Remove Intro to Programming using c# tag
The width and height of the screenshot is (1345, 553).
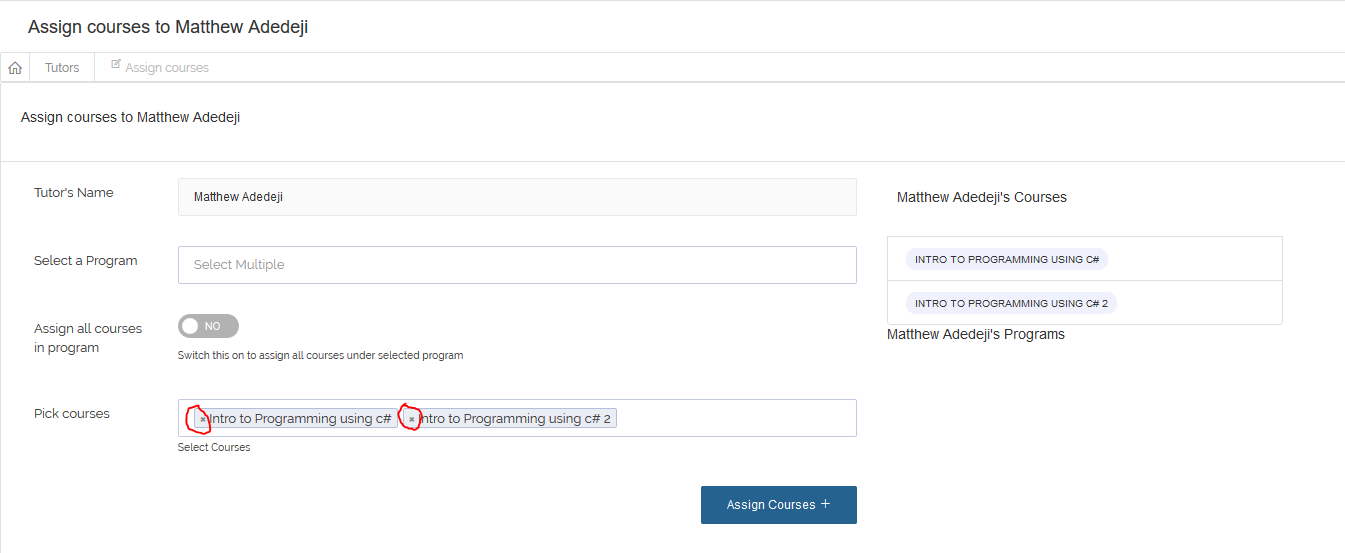[203, 419]
